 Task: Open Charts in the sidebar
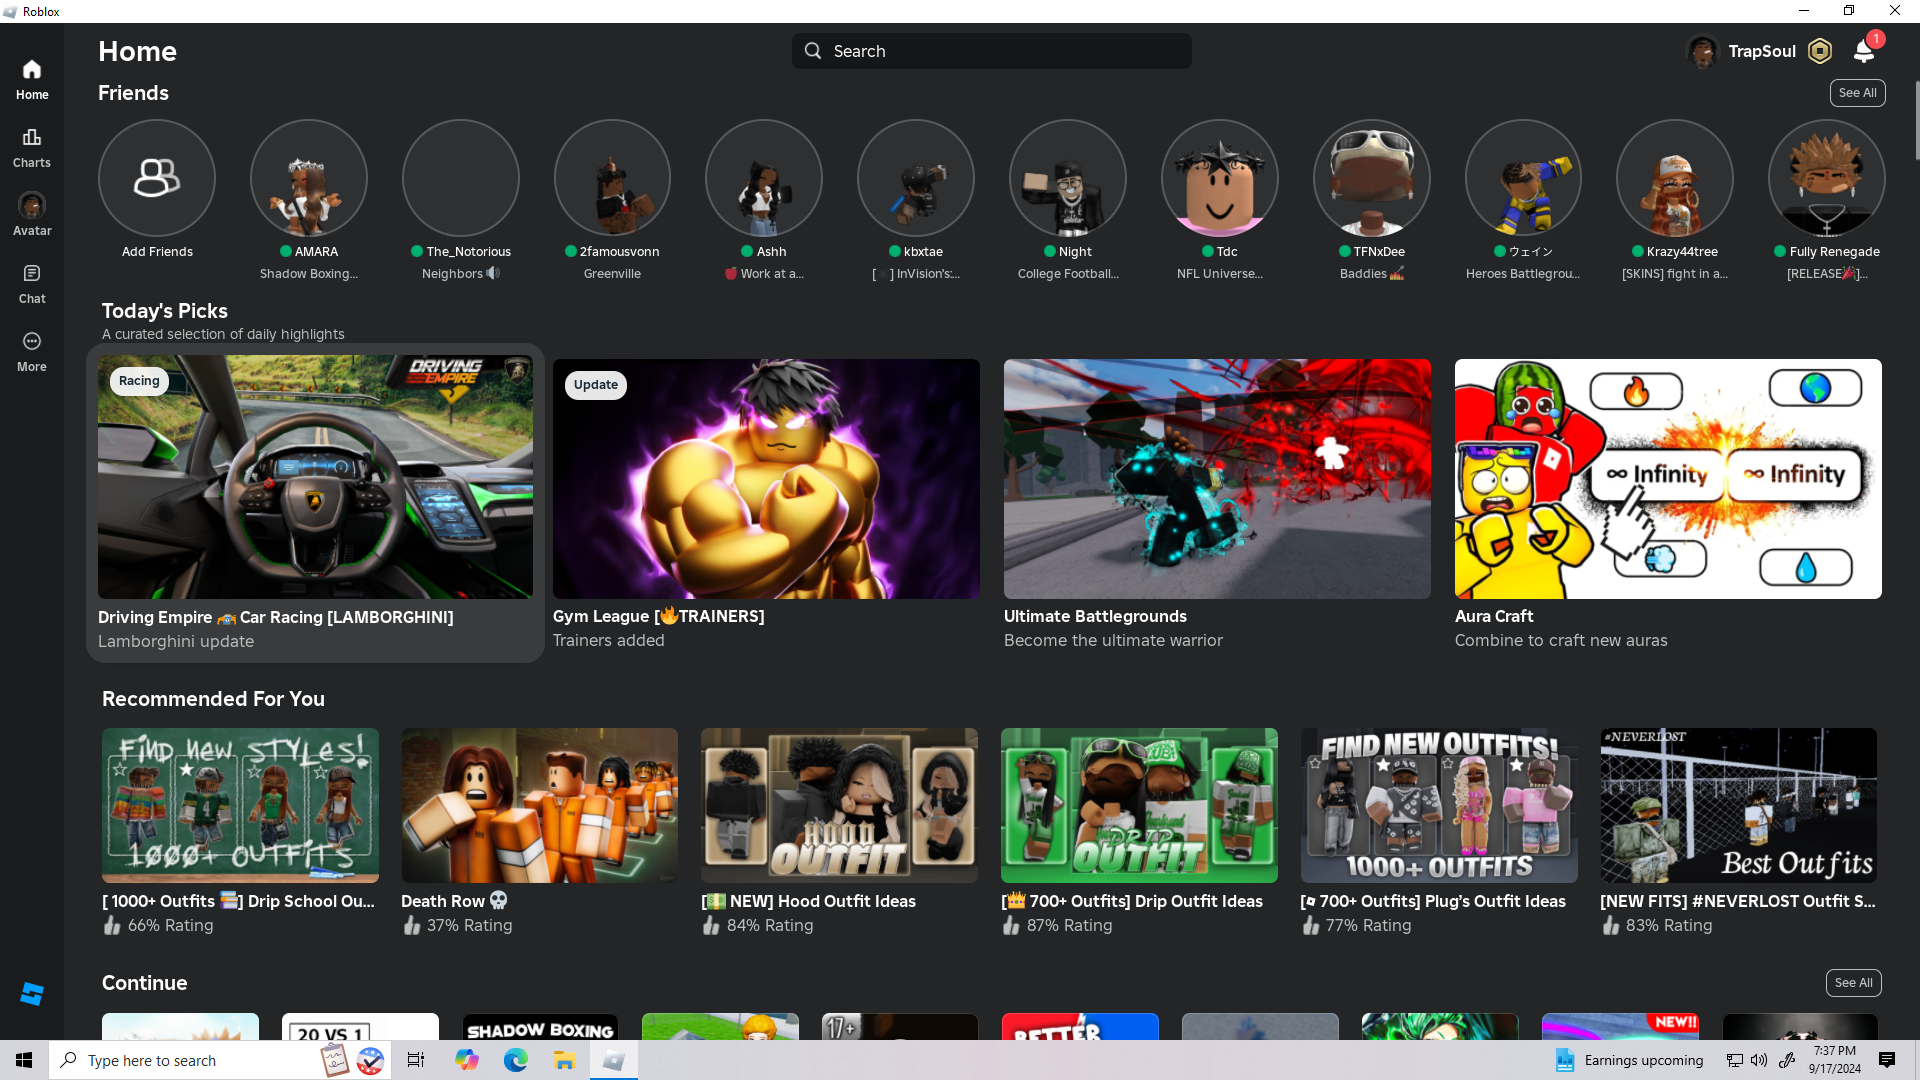click(x=32, y=147)
